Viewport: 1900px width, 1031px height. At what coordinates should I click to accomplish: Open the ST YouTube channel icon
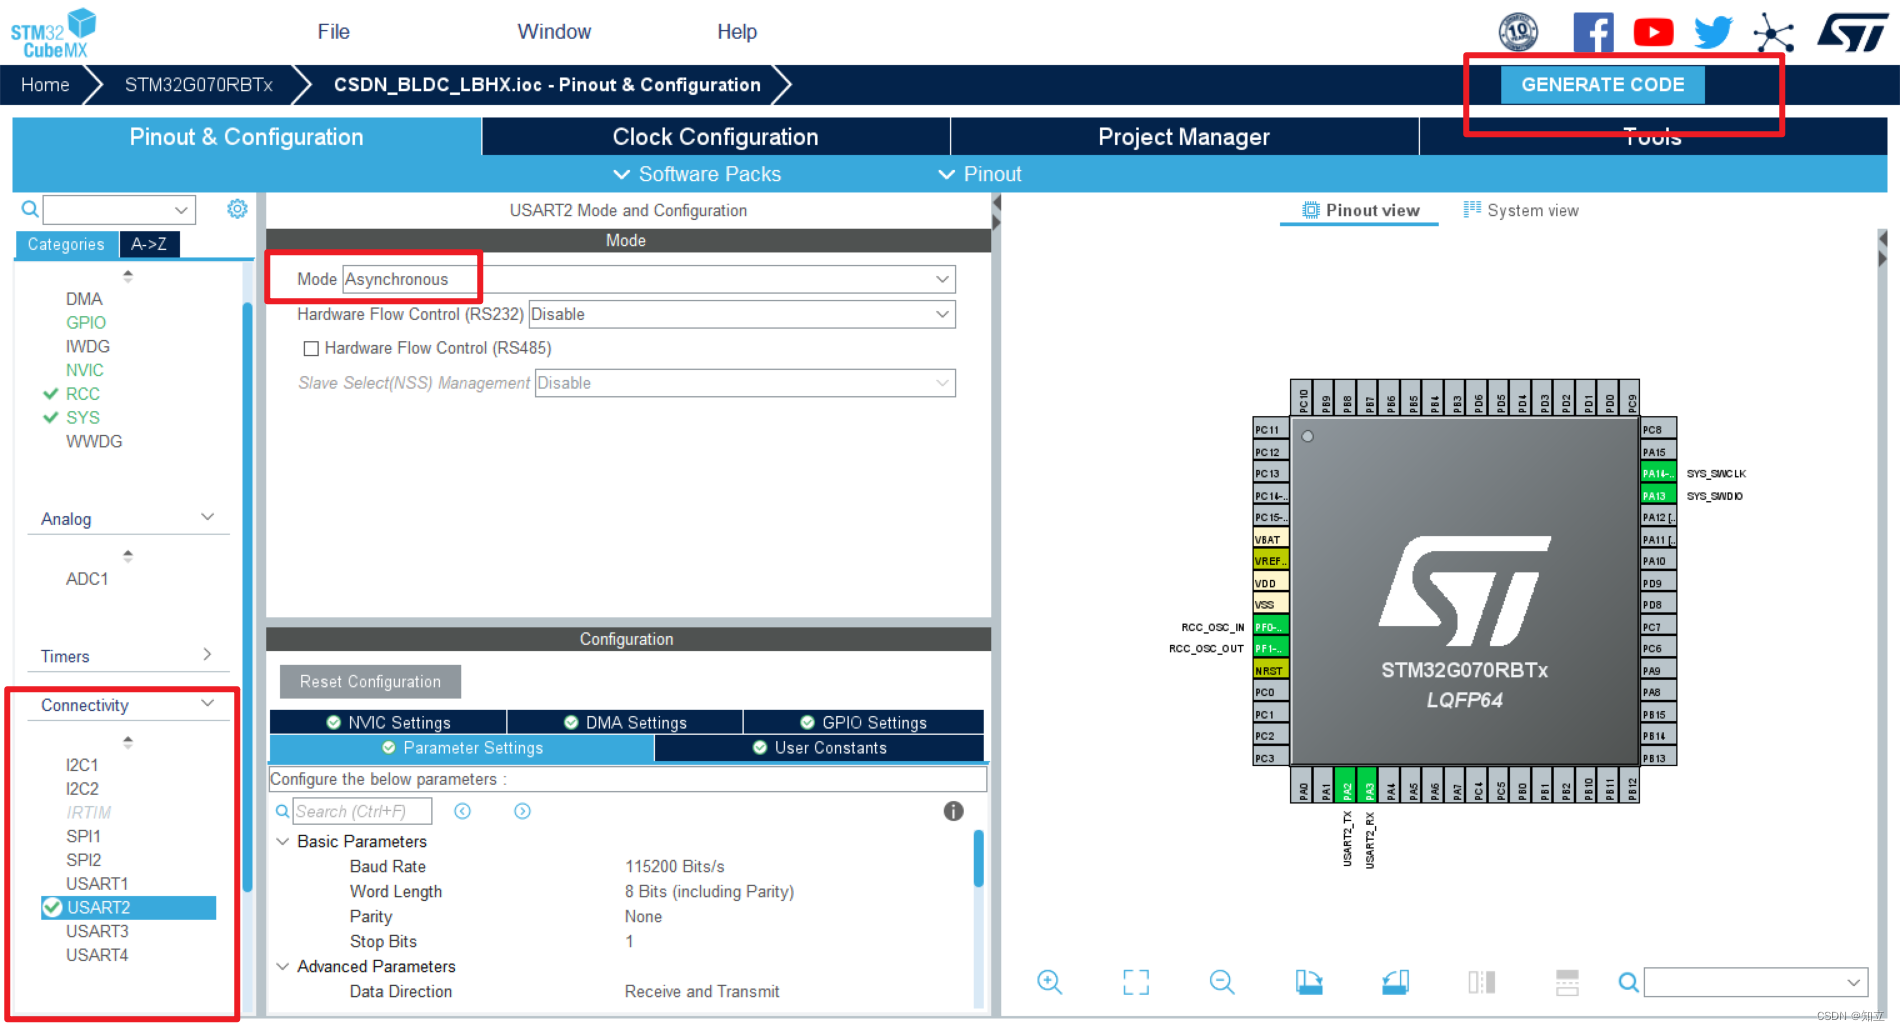(1653, 32)
